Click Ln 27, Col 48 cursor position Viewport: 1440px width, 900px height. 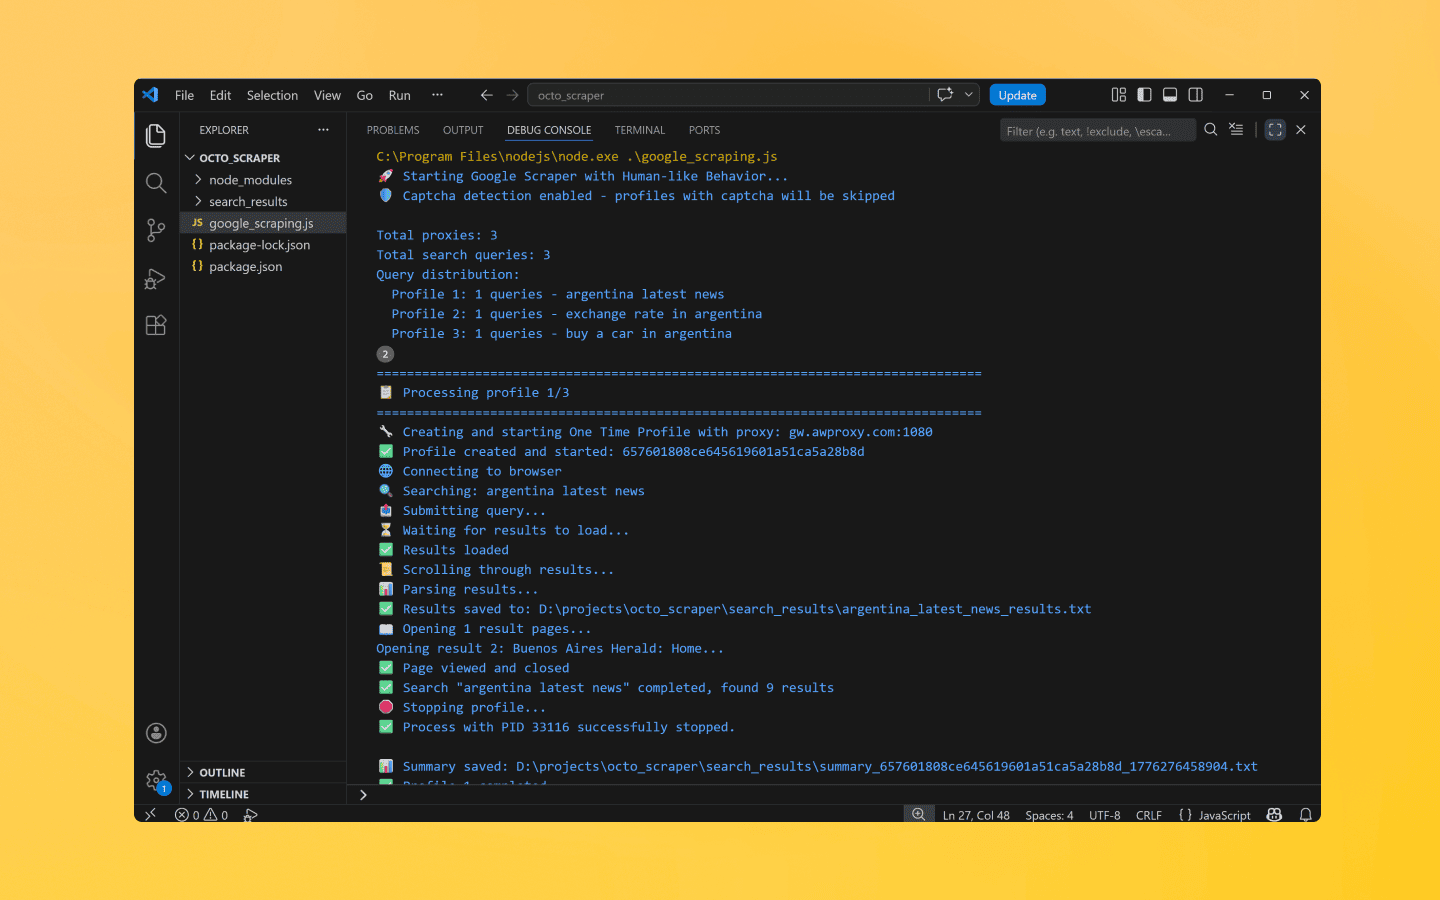tap(976, 815)
